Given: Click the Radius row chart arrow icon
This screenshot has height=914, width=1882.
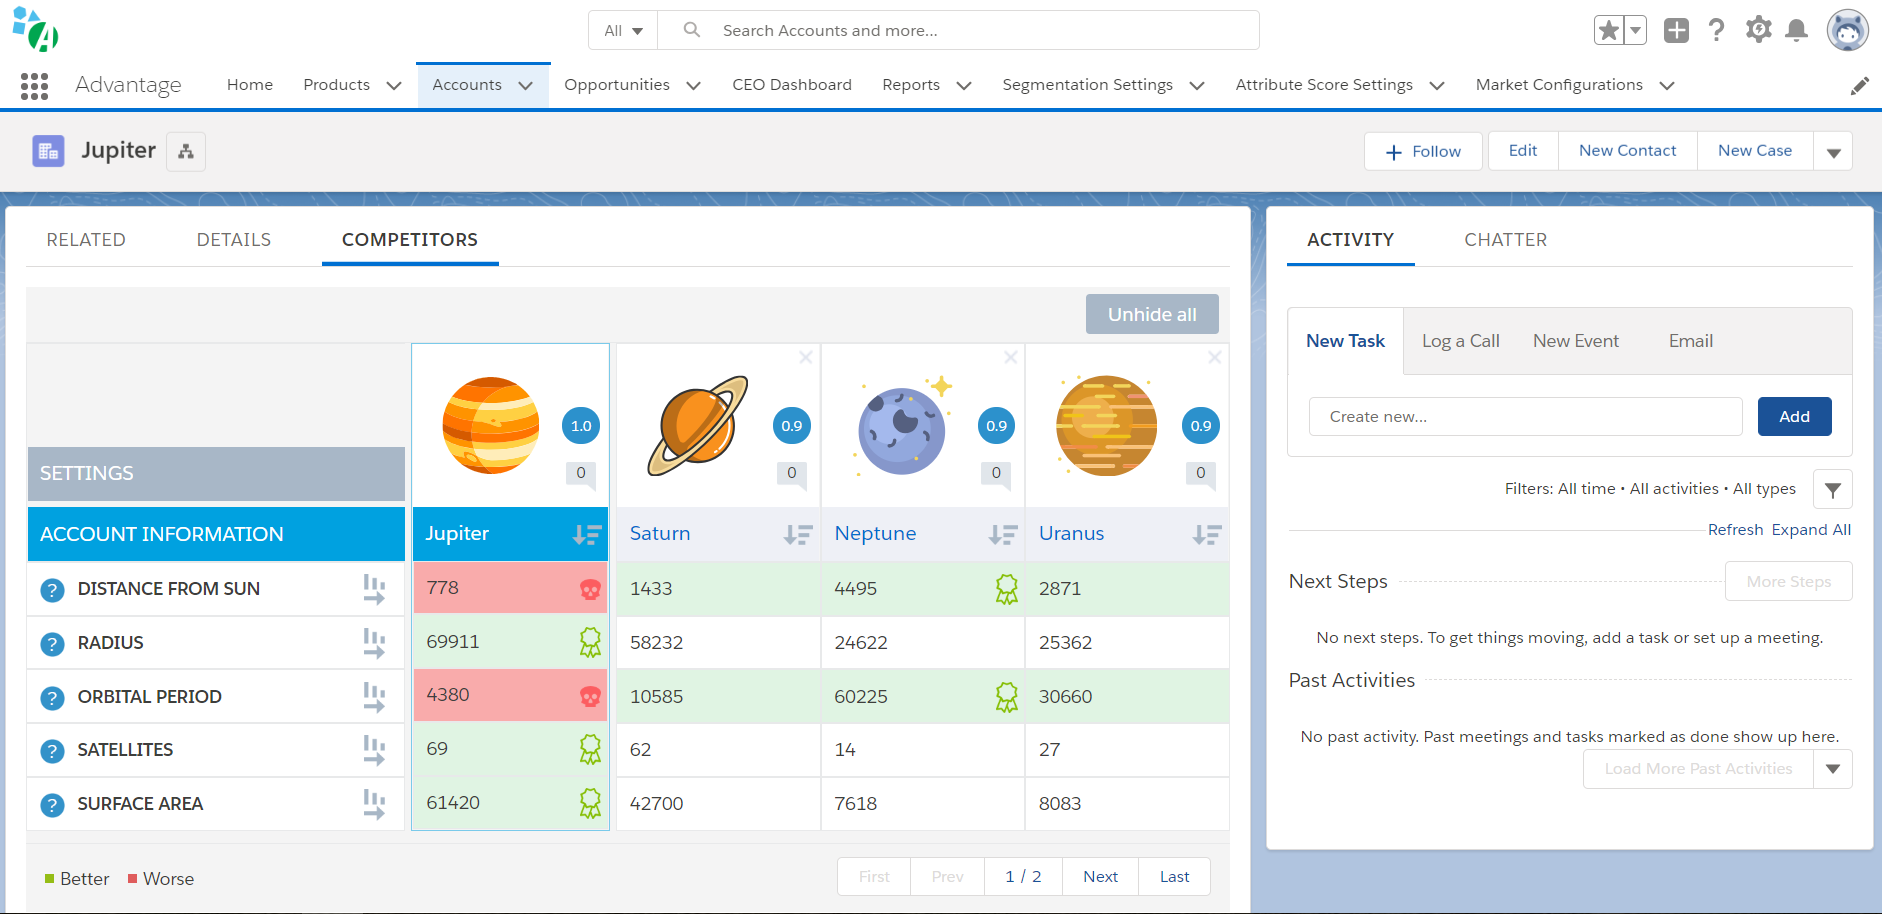Looking at the screenshot, I should 374,643.
